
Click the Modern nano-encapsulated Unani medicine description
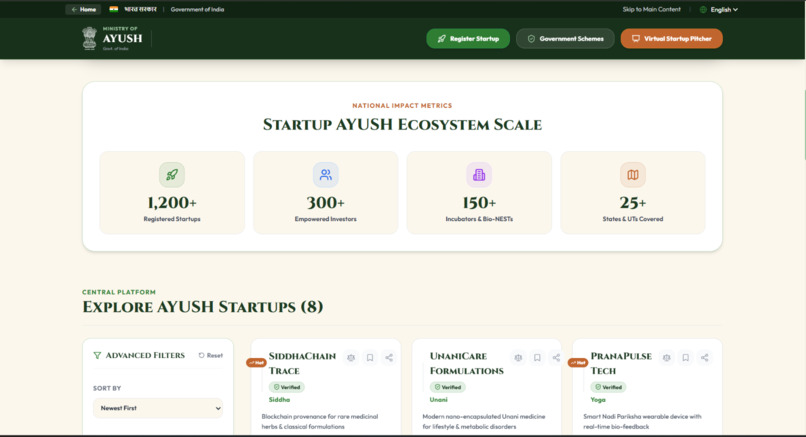click(x=484, y=422)
